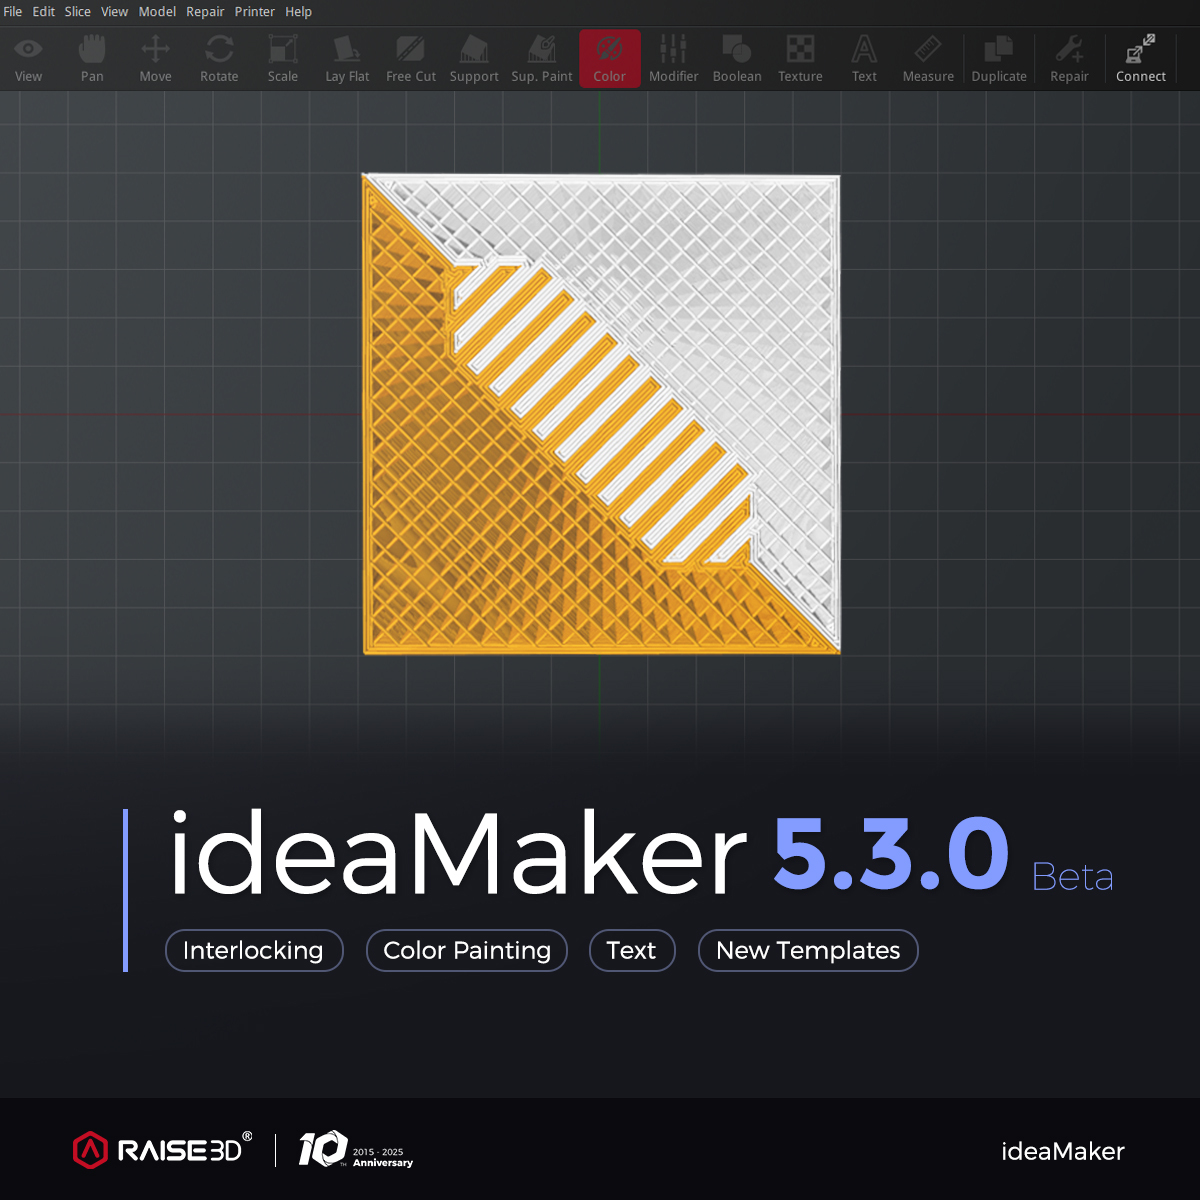Click the Connect printer icon
Viewport: 1200px width, 1200px height.
click(1141, 59)
